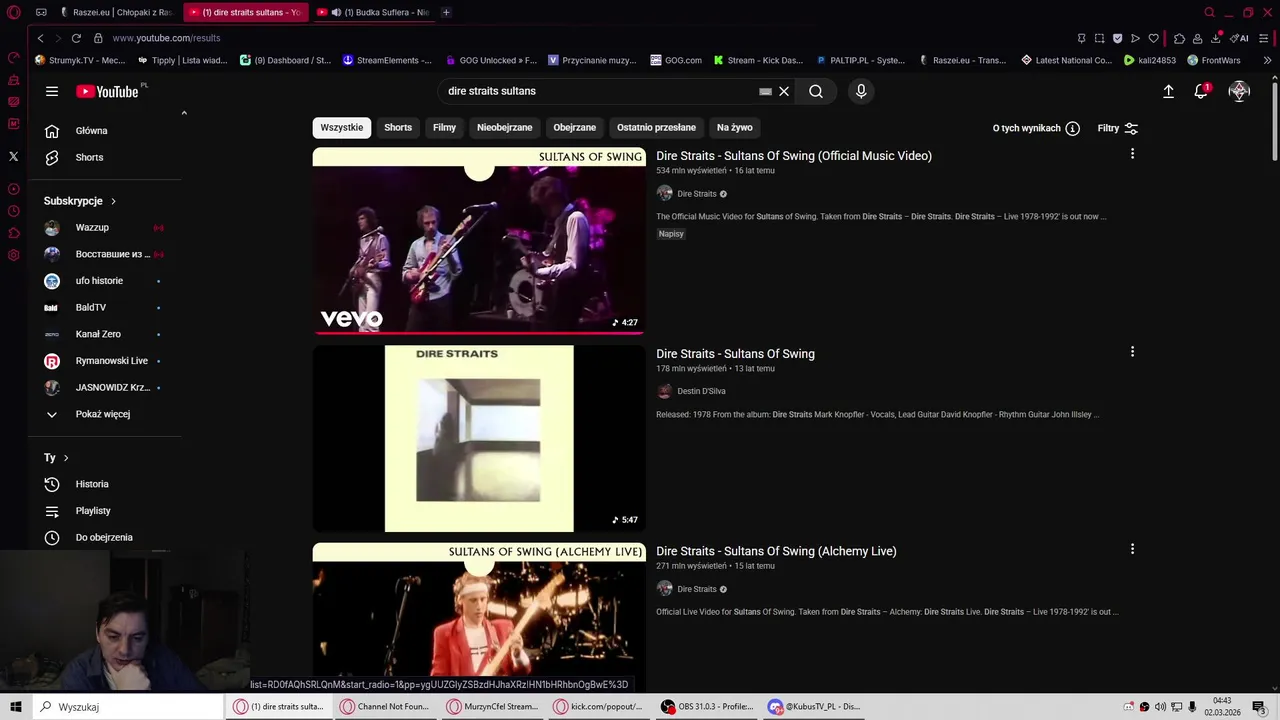Add page to bookmarks heart icon
Viewport: 1280px width, 720px height.
(x=1153, y=38)
